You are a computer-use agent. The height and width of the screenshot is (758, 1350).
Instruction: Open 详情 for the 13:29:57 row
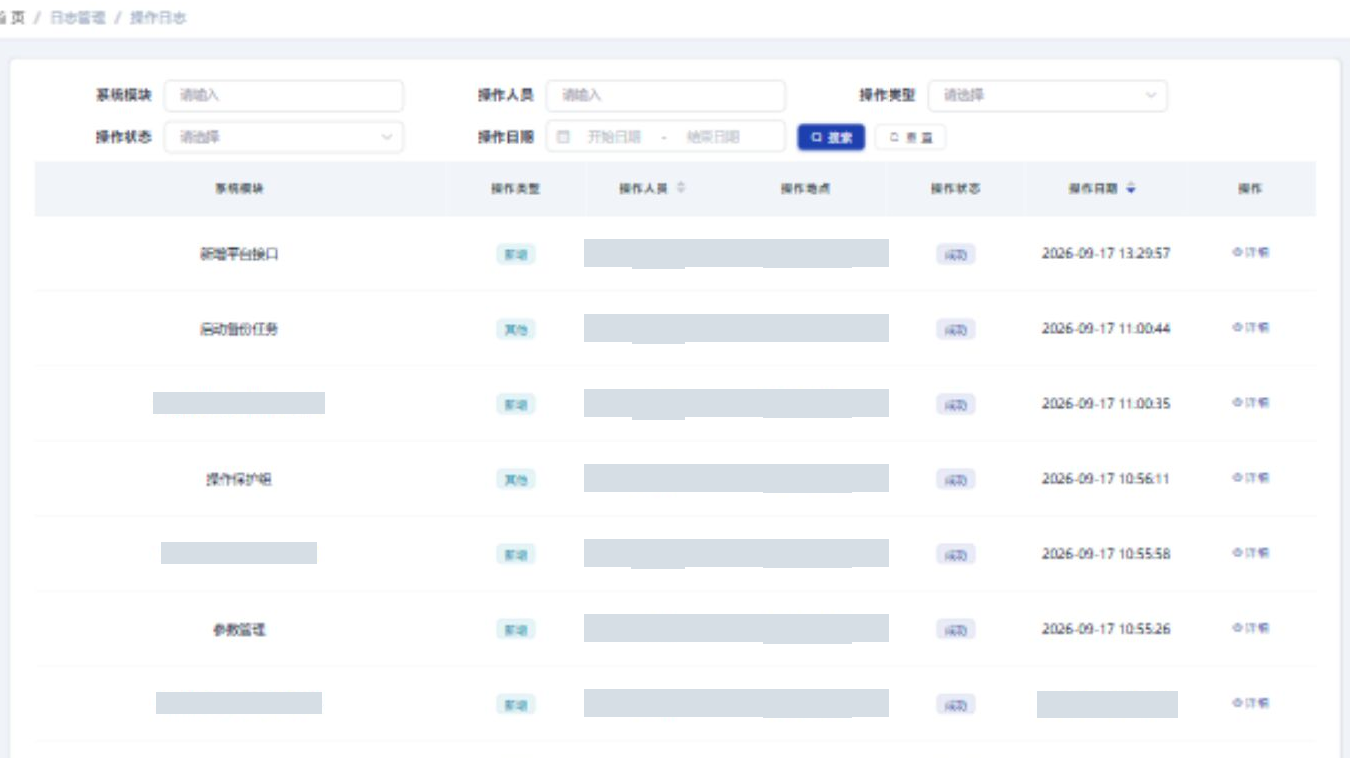tap(1251, 253)
